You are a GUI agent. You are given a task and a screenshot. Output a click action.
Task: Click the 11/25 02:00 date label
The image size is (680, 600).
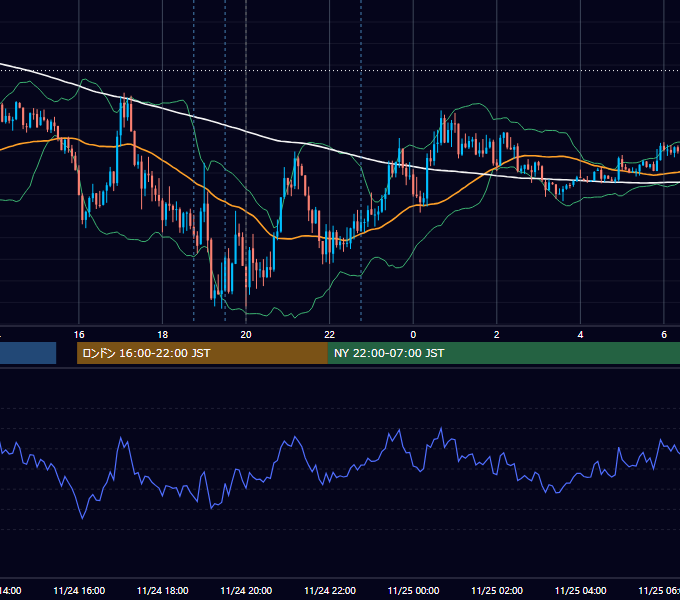click(x=497, y=591)
